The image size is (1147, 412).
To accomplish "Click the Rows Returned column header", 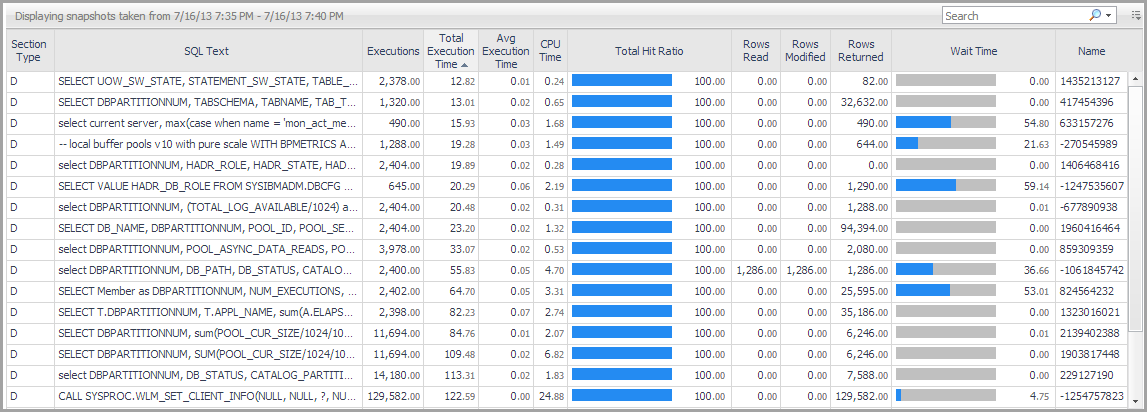I will click(860, 50).
